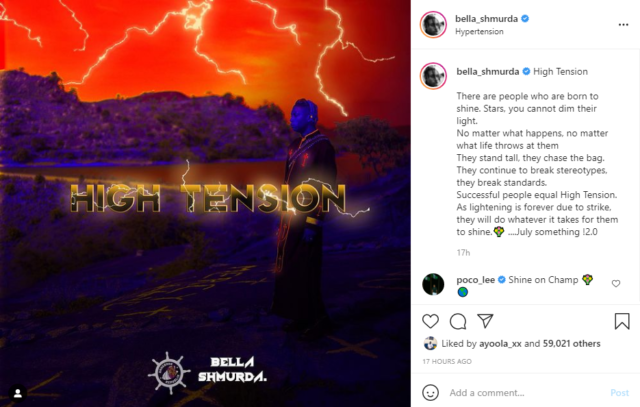Image resolution: width=640 pixels, height=407 pixels.
Task: Share the post via paper plane icon
Action: (x=485, y=321)
